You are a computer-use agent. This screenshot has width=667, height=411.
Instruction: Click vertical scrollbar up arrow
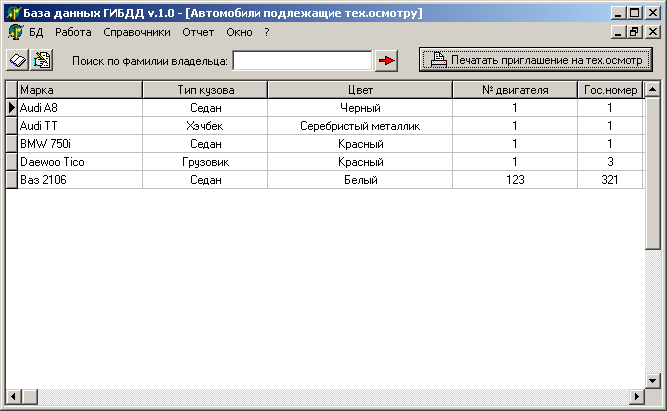(x=652, y=89)
